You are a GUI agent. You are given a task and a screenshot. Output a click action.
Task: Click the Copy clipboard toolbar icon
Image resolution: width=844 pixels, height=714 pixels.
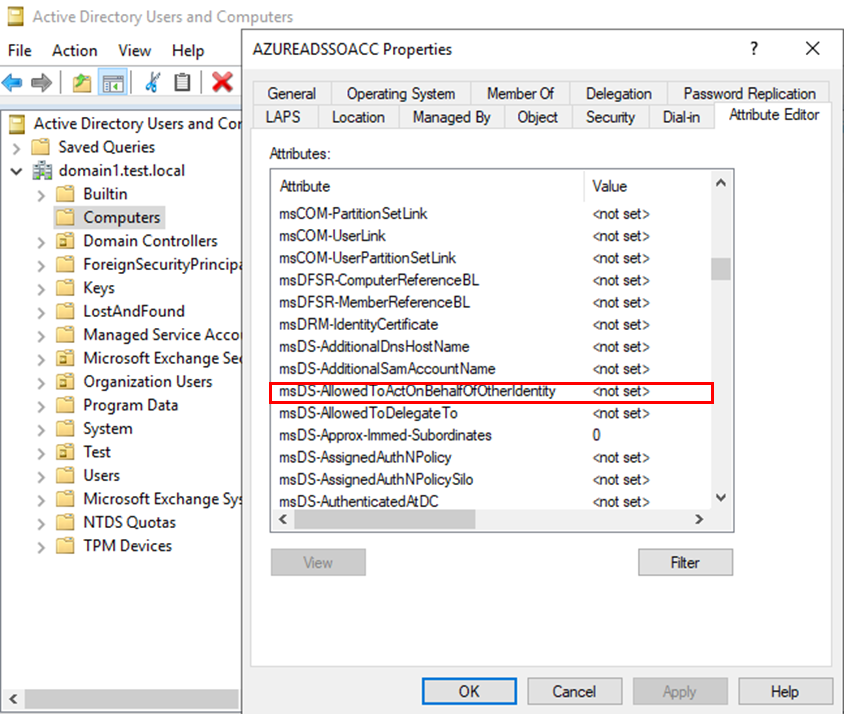[x=182, y=82]
